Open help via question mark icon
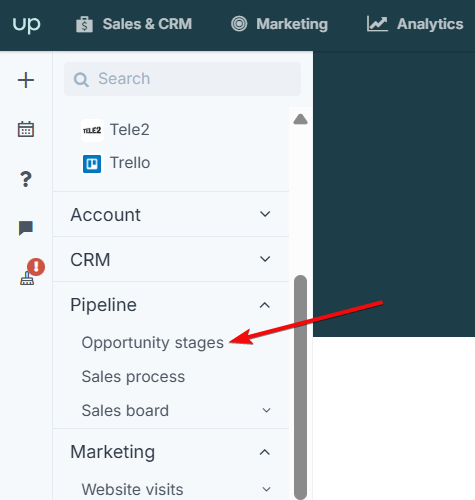The width and height of the screenshot is (475, 500). coord(26,179)
